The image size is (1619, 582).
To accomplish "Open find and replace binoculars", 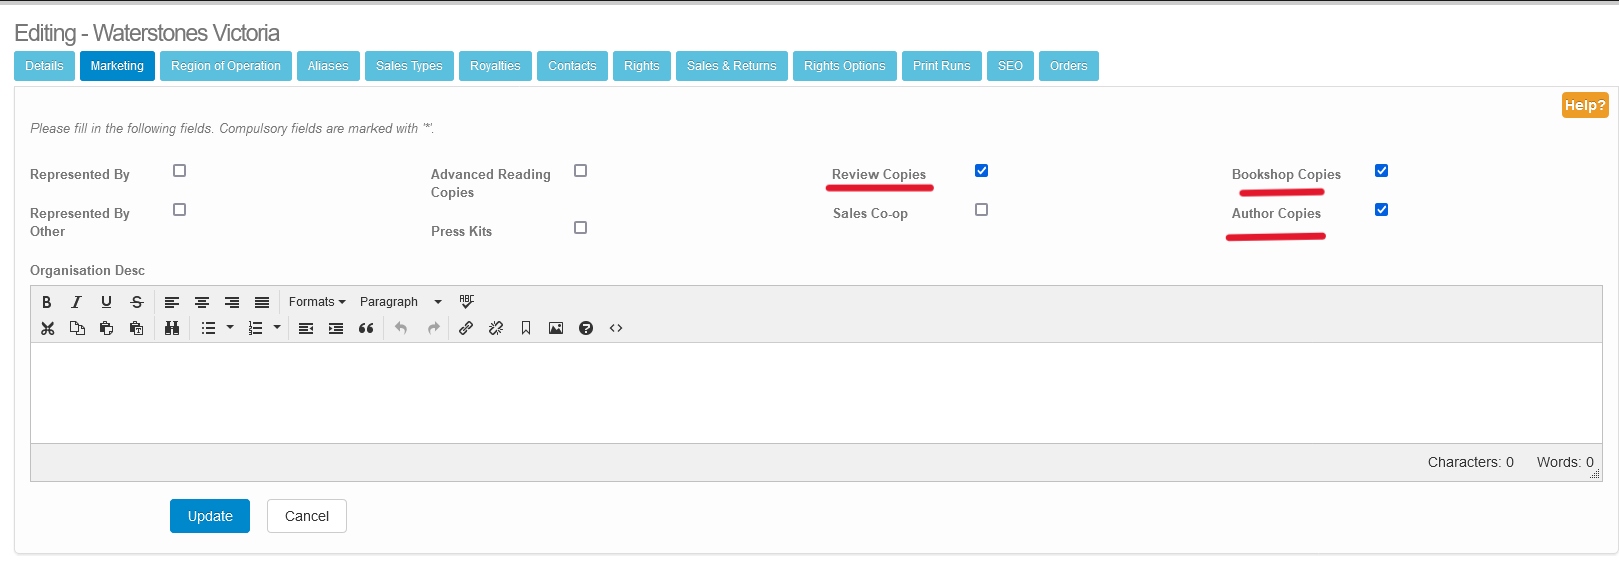I will point(172,328).
